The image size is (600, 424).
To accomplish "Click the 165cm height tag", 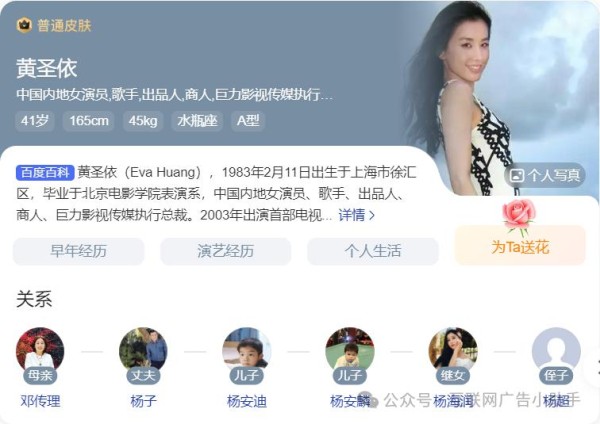I will click(89, 121).
